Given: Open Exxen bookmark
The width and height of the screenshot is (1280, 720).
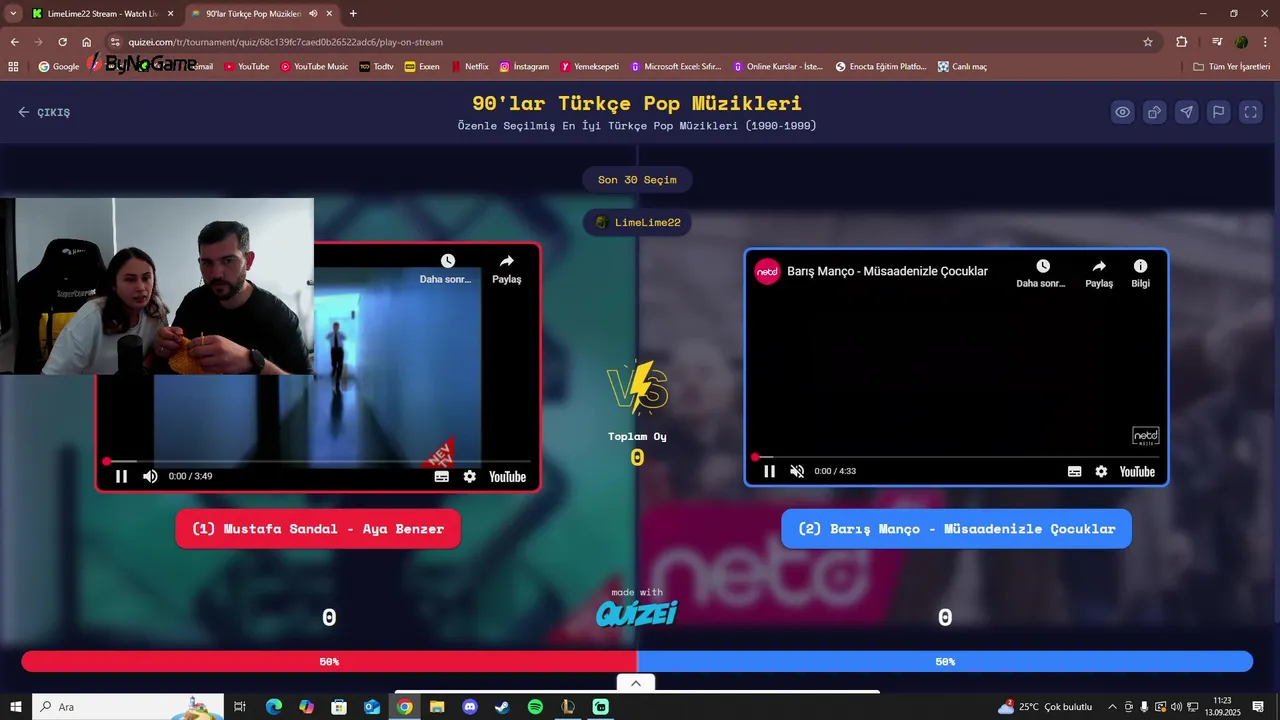Looking at the screenshot, I should point(422,66).
